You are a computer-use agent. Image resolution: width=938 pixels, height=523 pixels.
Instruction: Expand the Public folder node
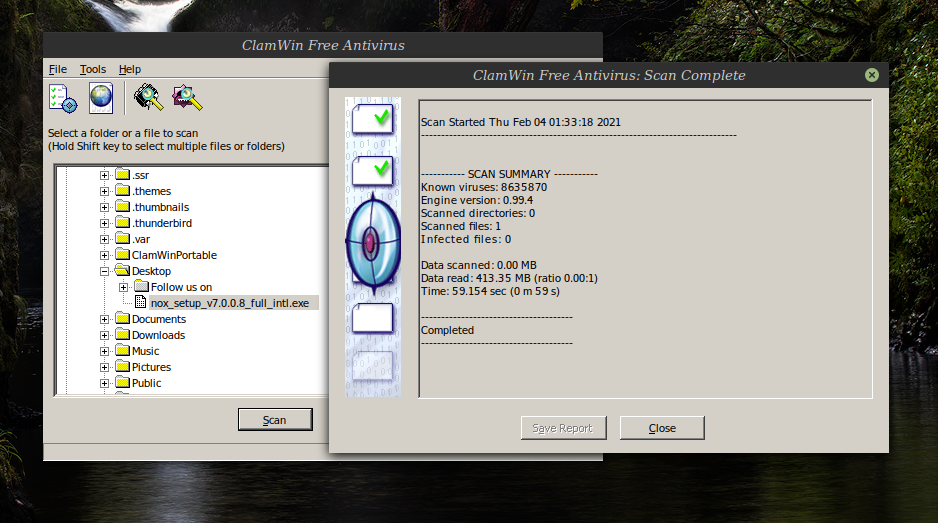104,383
